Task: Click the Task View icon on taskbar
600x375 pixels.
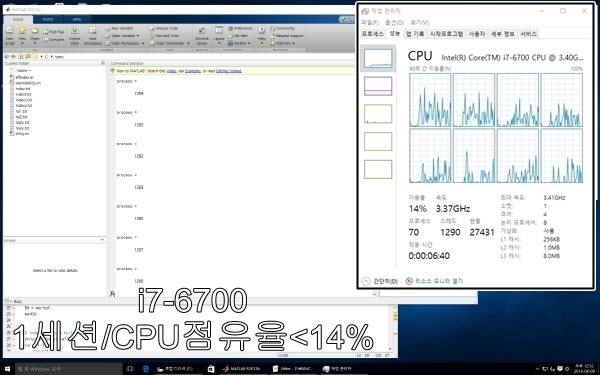Action: 130,369
